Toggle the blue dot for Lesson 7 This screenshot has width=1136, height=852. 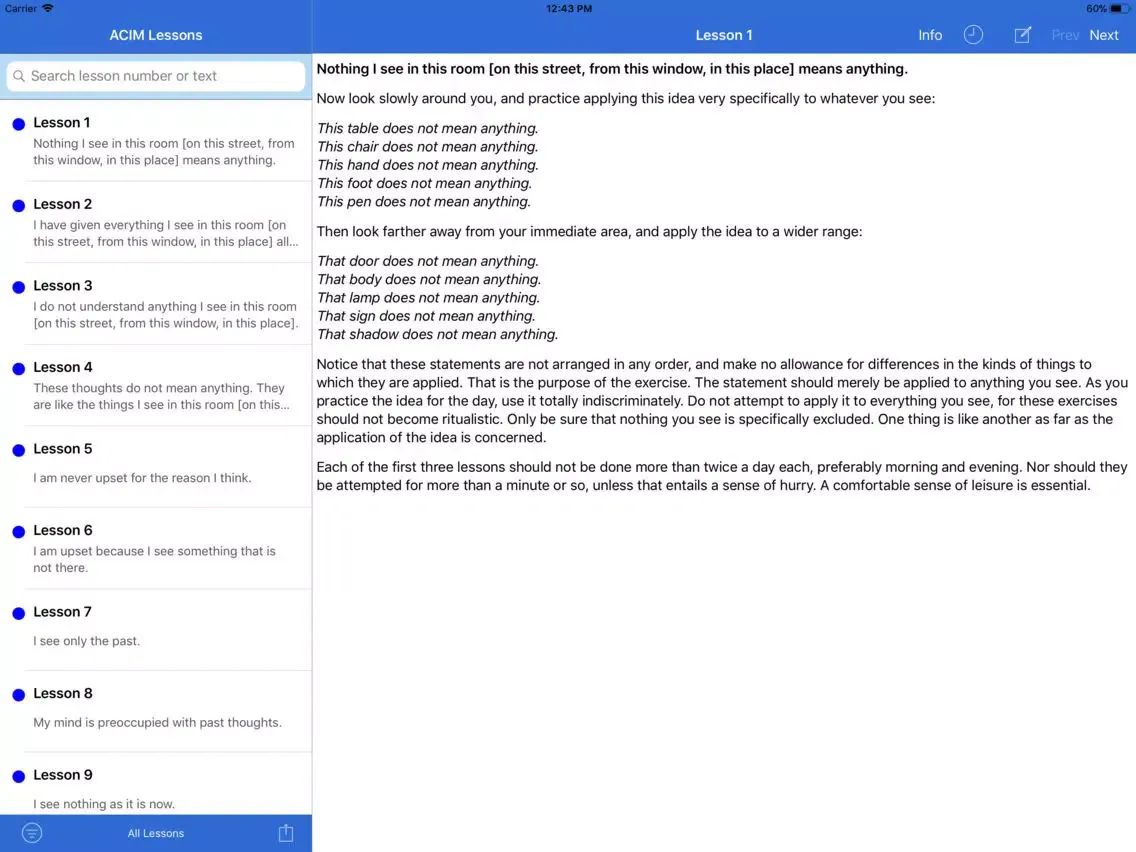(19, 613)
